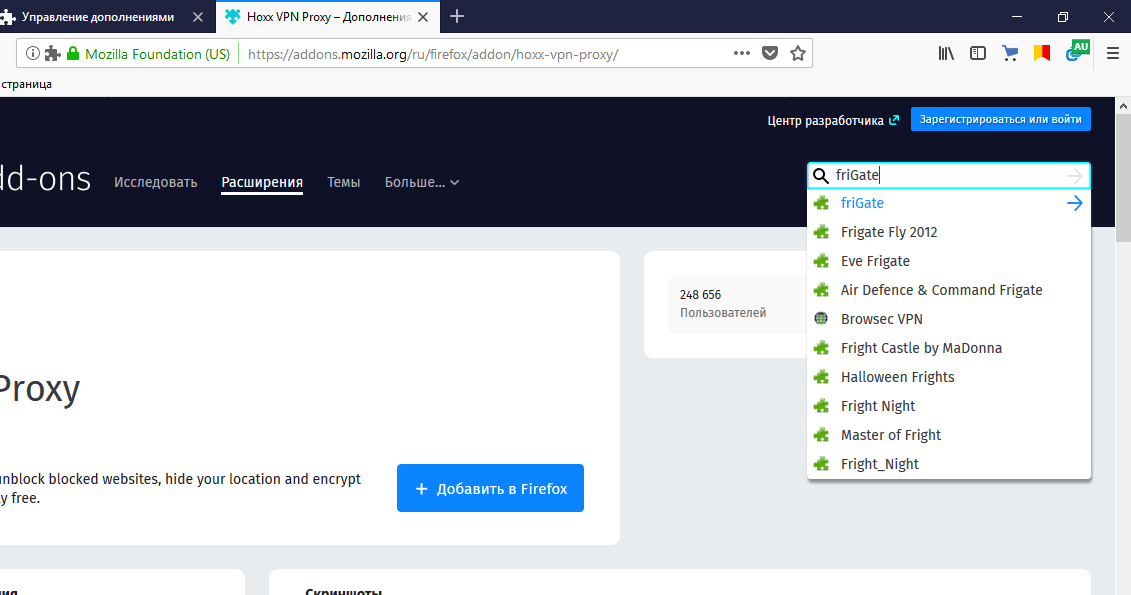
Task: Bookmark this page with the star
Action: point(798,53)
